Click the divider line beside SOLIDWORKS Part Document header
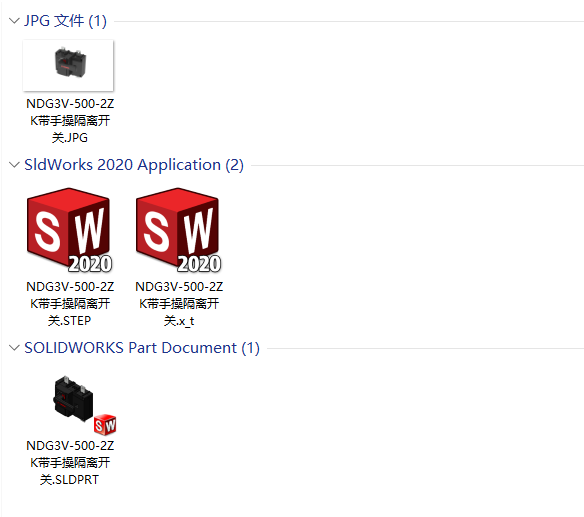Image resolution: width=584 pixels, height=517 pixels. pos(425,349)
